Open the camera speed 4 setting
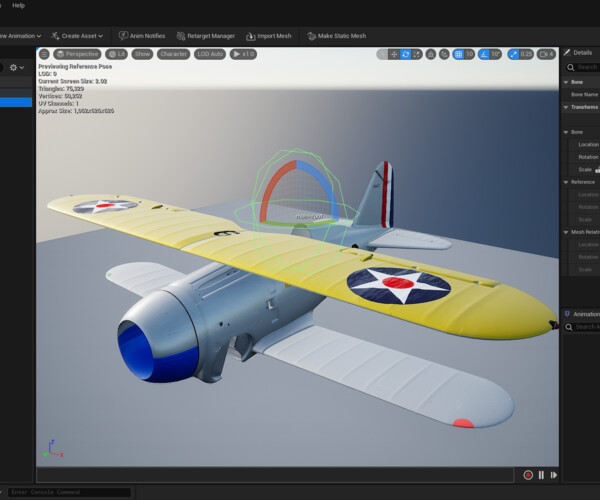The image size is (600, 500). [x=546, y=54]
